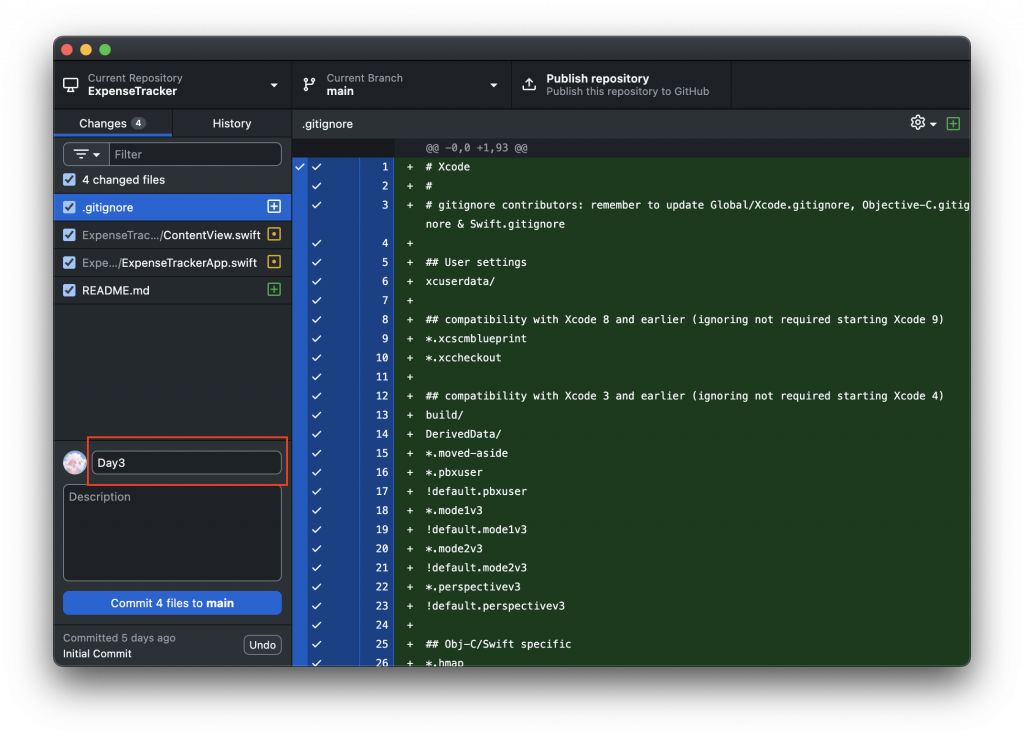Screen dimensions: 1024x737
Task: Toggle checkmark for diff line 12
Action: (x=317, y=396)
